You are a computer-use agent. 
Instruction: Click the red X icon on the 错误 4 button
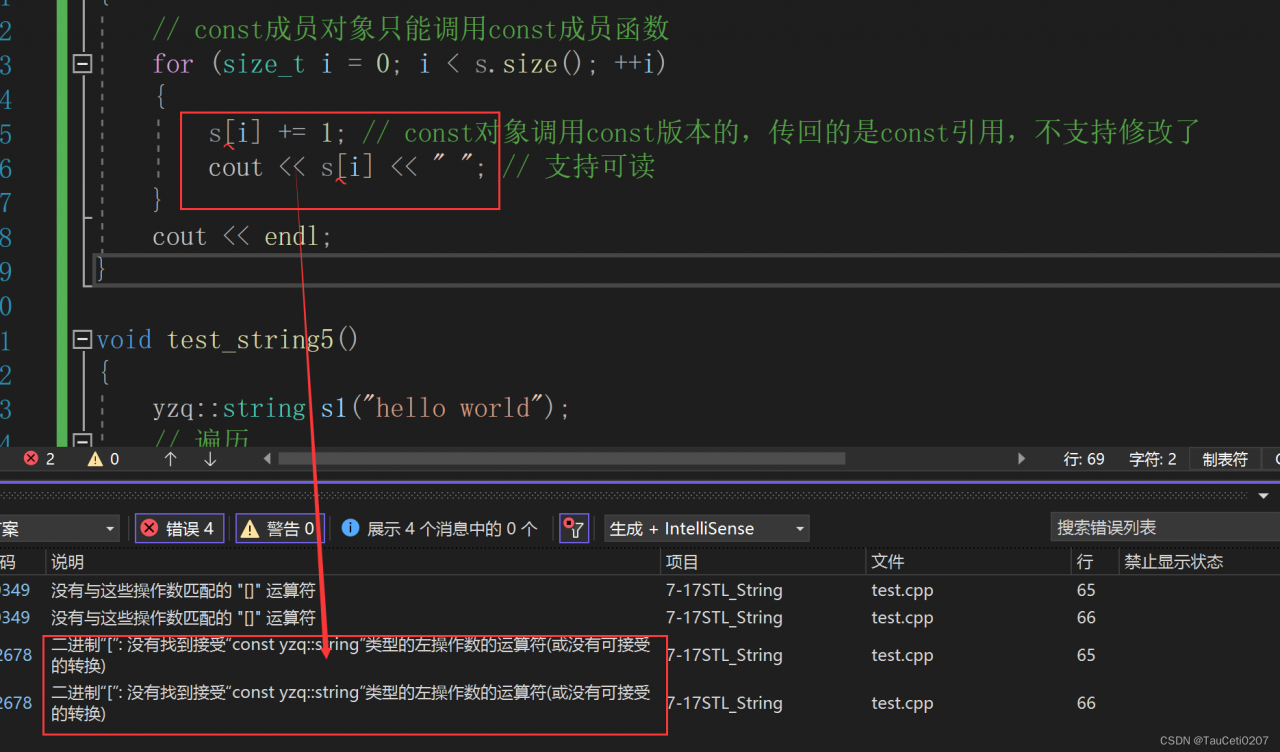[x=150, y=528]
